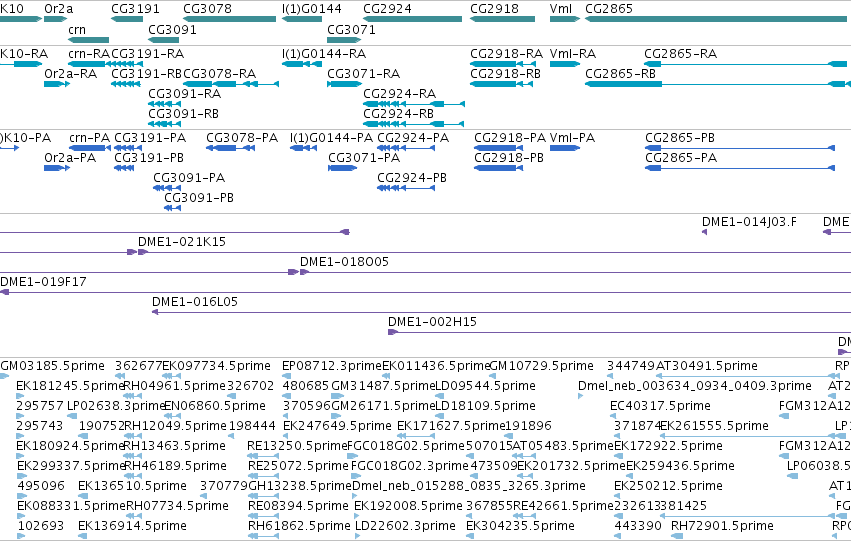Click the CG2924 gene label
This screenshot has height=541, width=851.
coord(388,9)
